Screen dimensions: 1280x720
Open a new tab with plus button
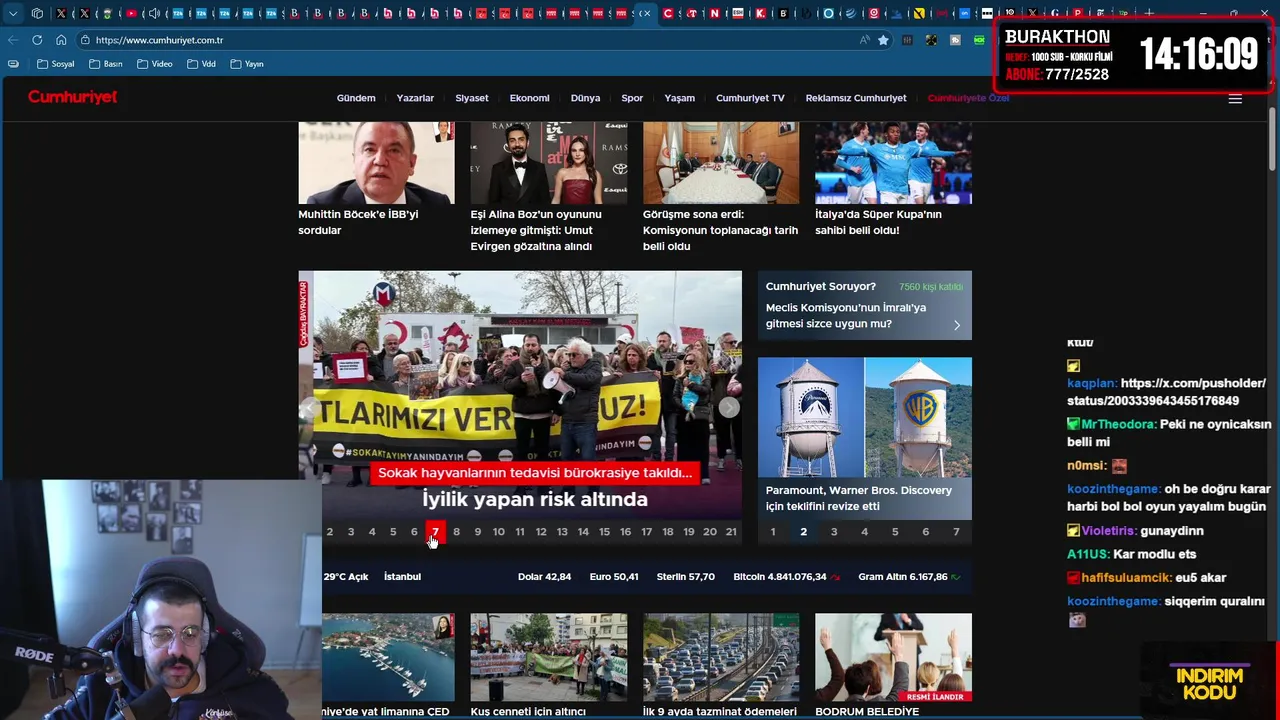click(x=1148, y=13)
